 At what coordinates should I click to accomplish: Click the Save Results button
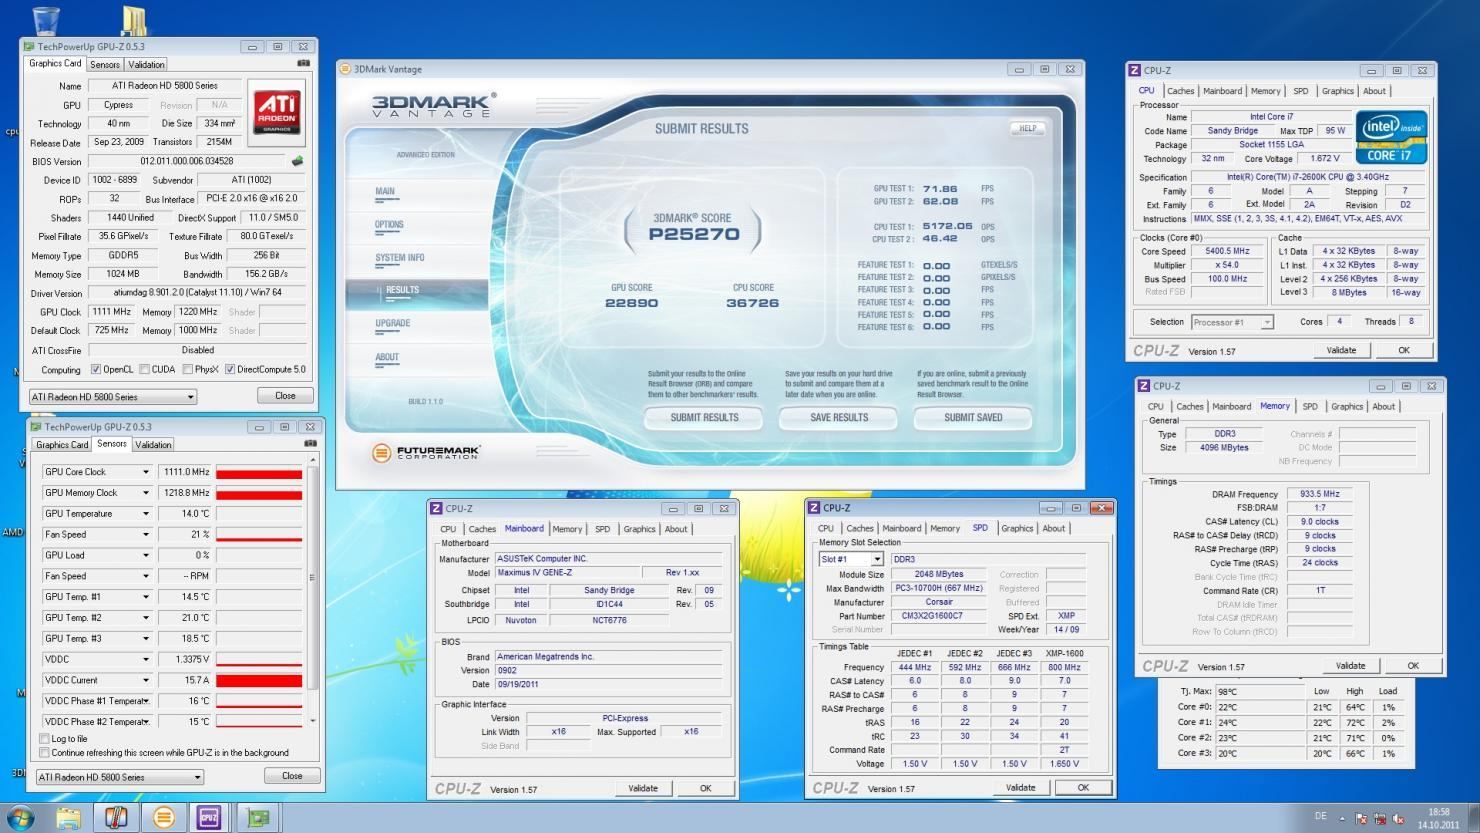pyautogui.click(x=839, y=418)
